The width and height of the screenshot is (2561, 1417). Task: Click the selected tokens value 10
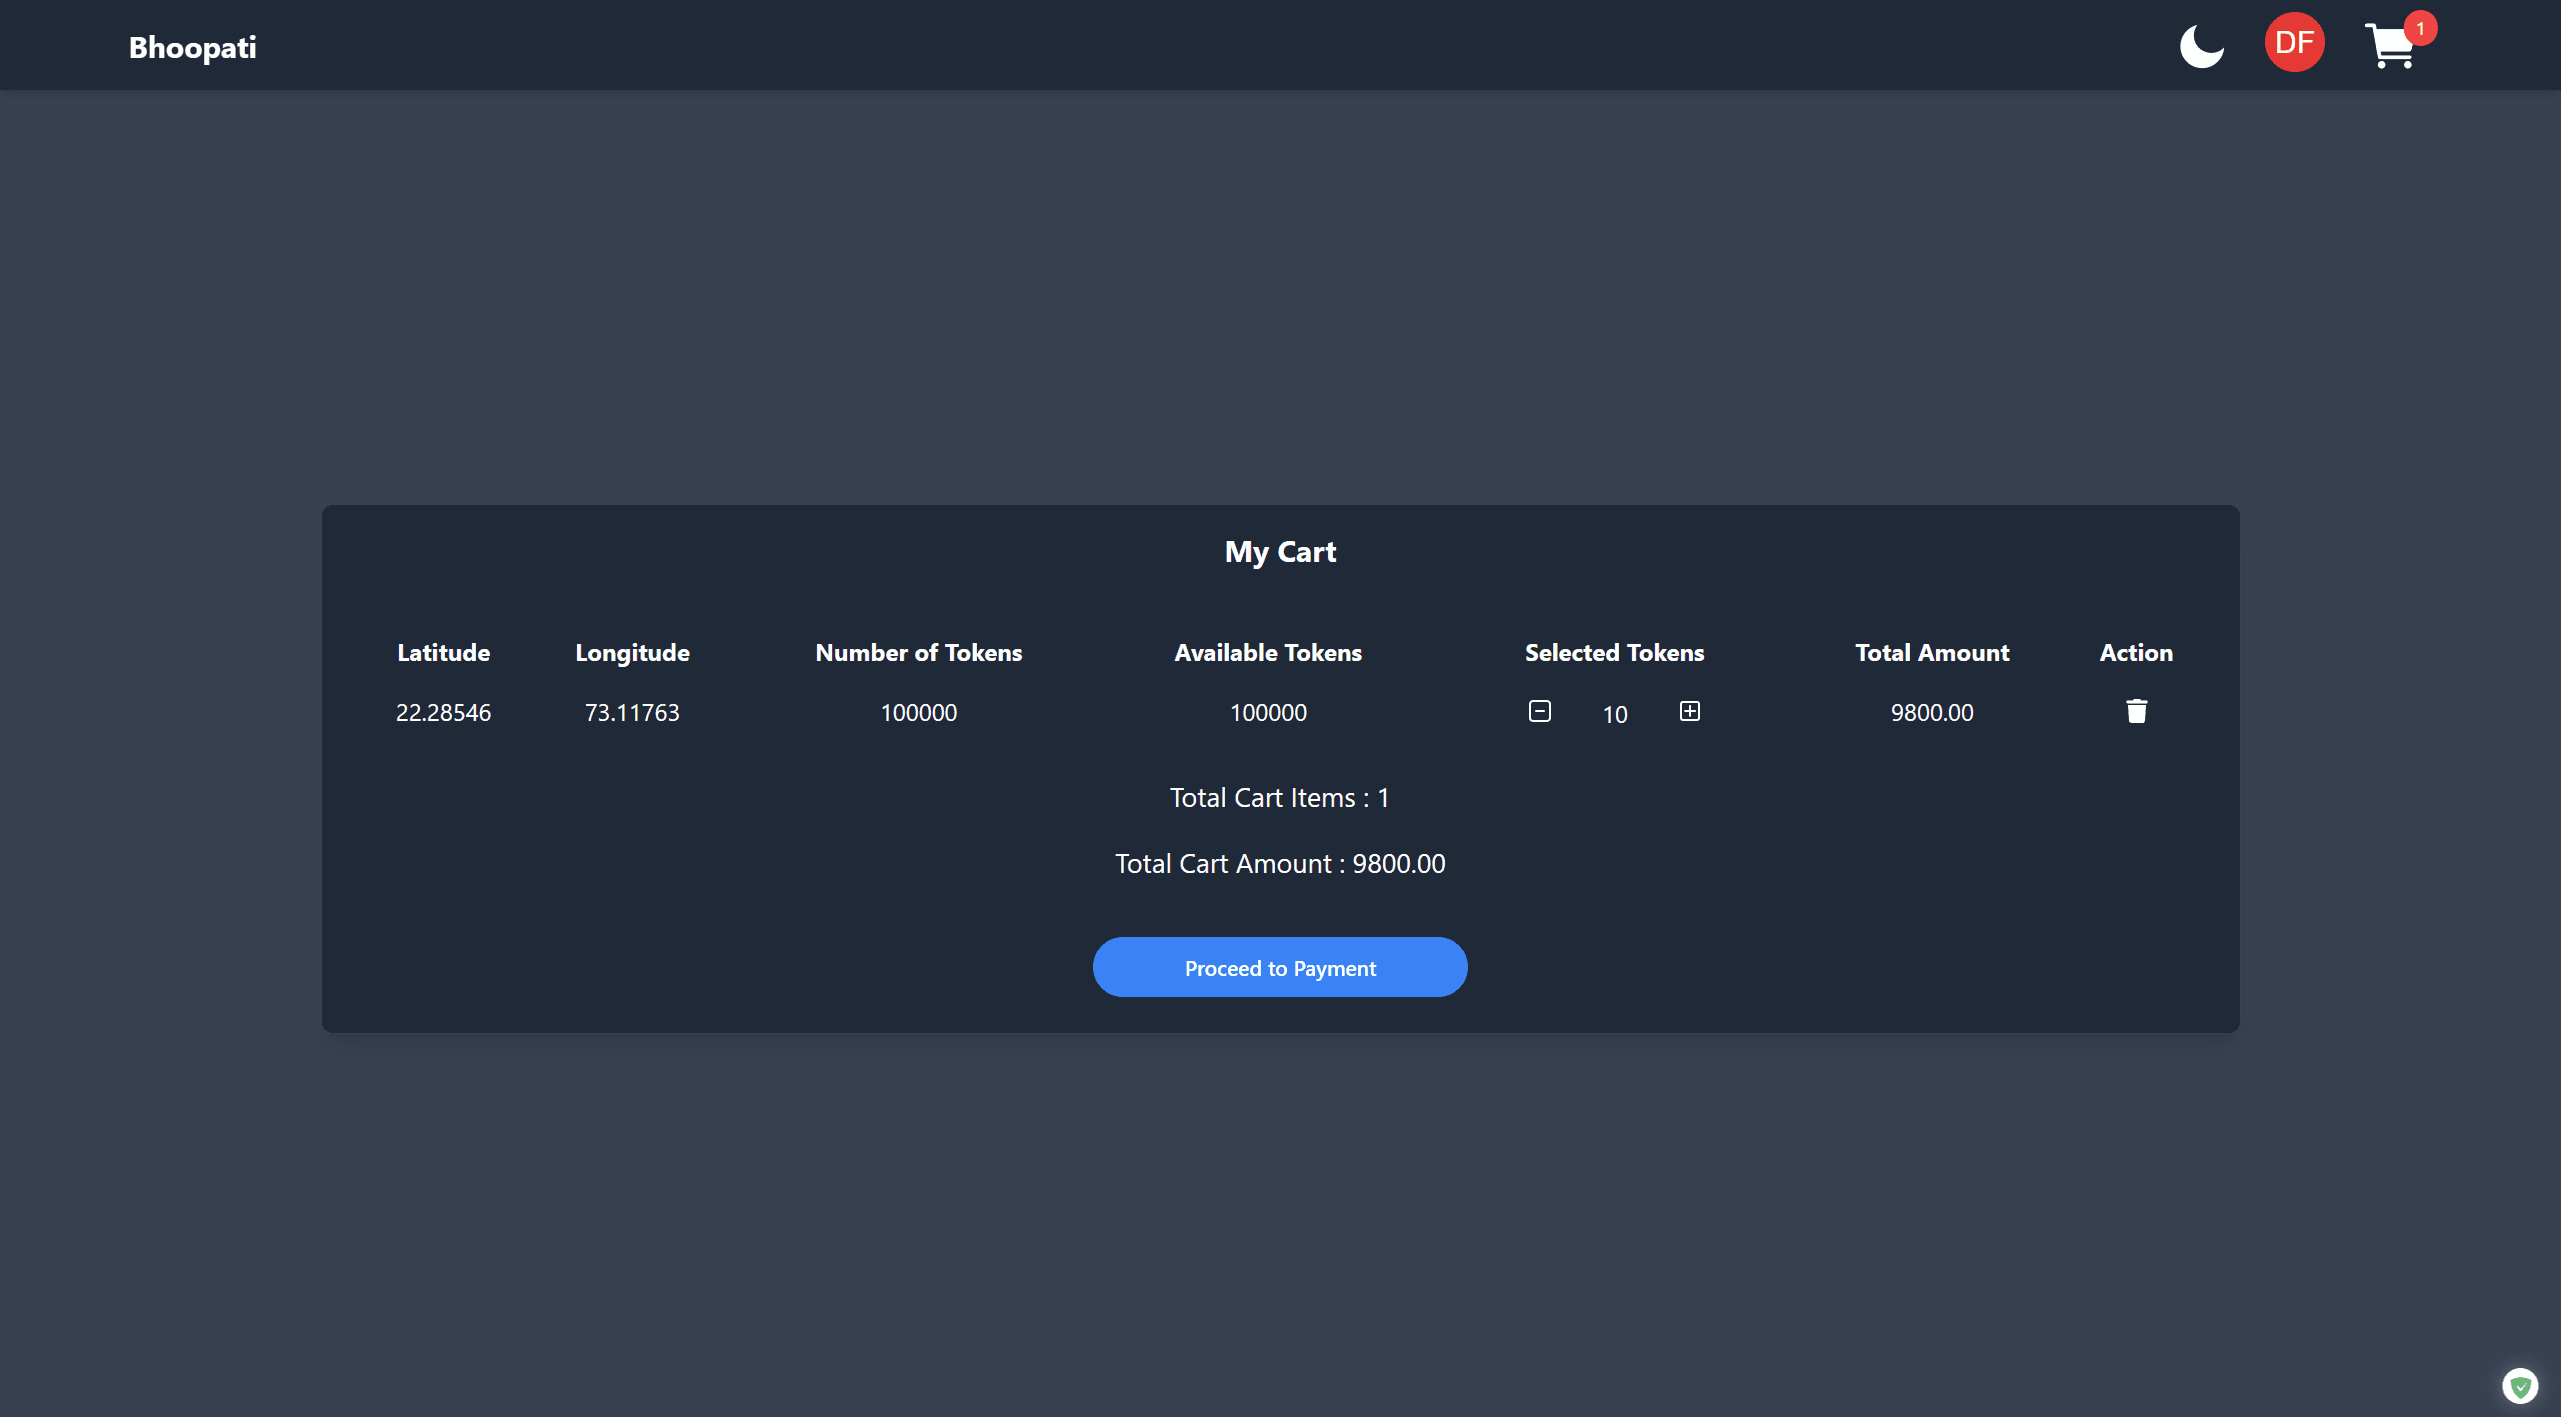pos(1615,714)
